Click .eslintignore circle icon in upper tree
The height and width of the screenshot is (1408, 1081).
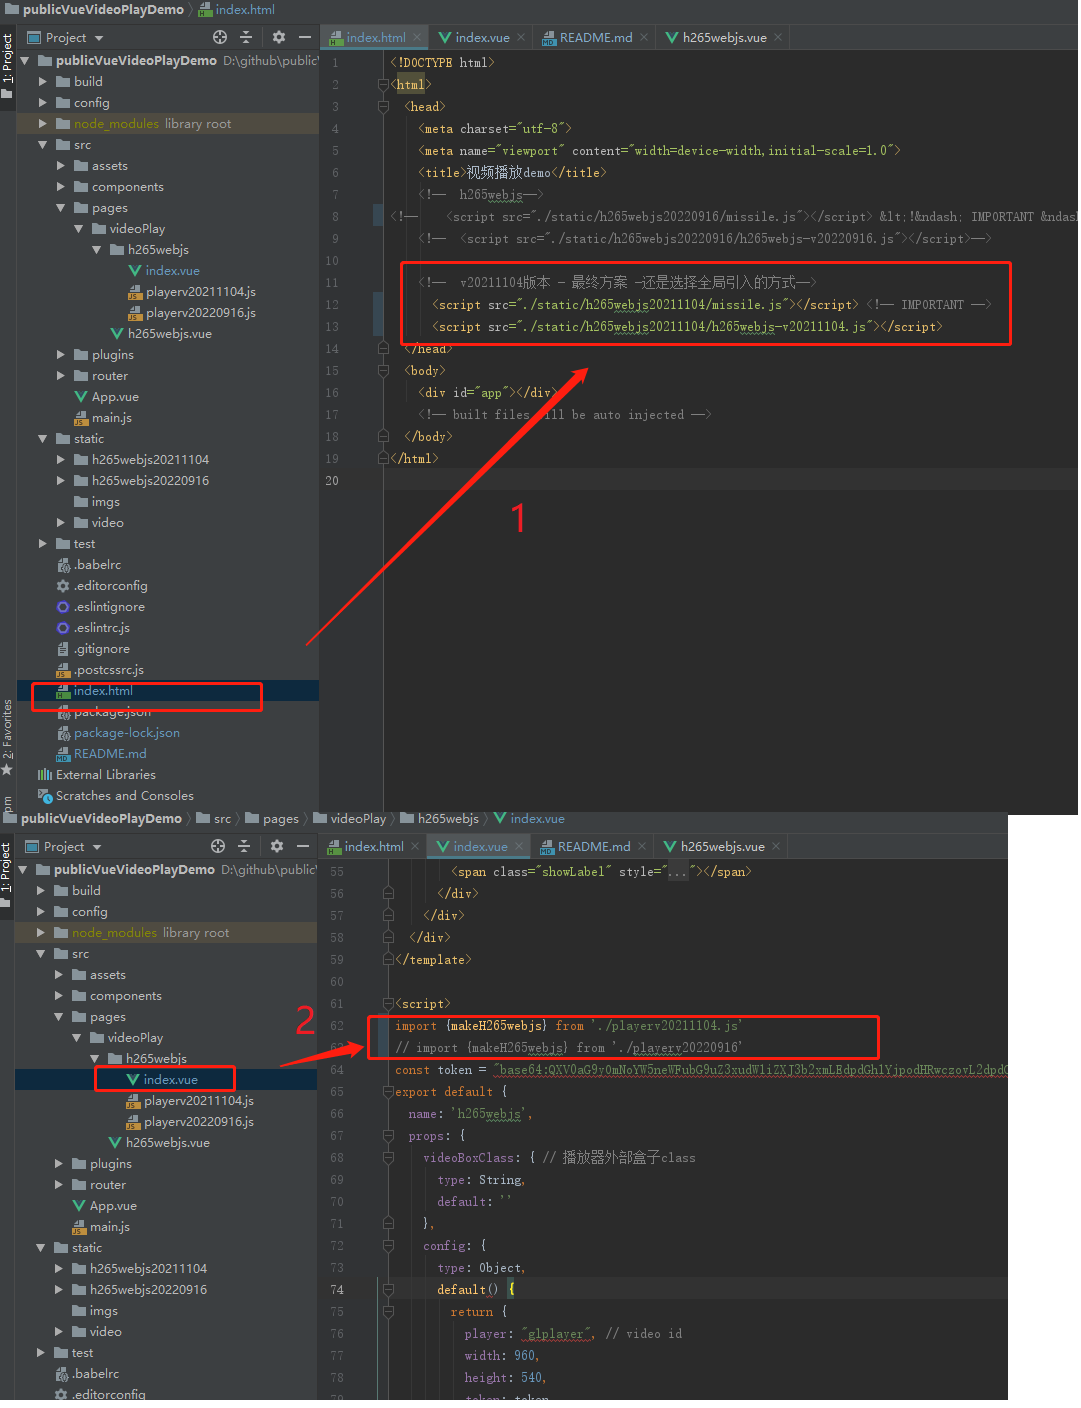tap(63, 607)
